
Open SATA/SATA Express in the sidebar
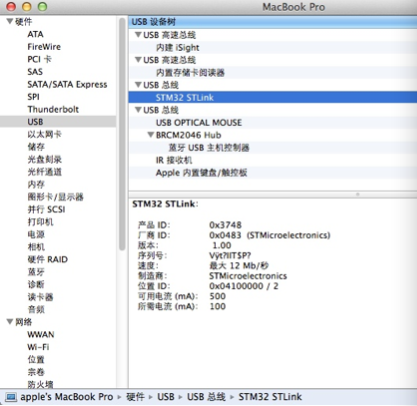(x=67, y=84)
